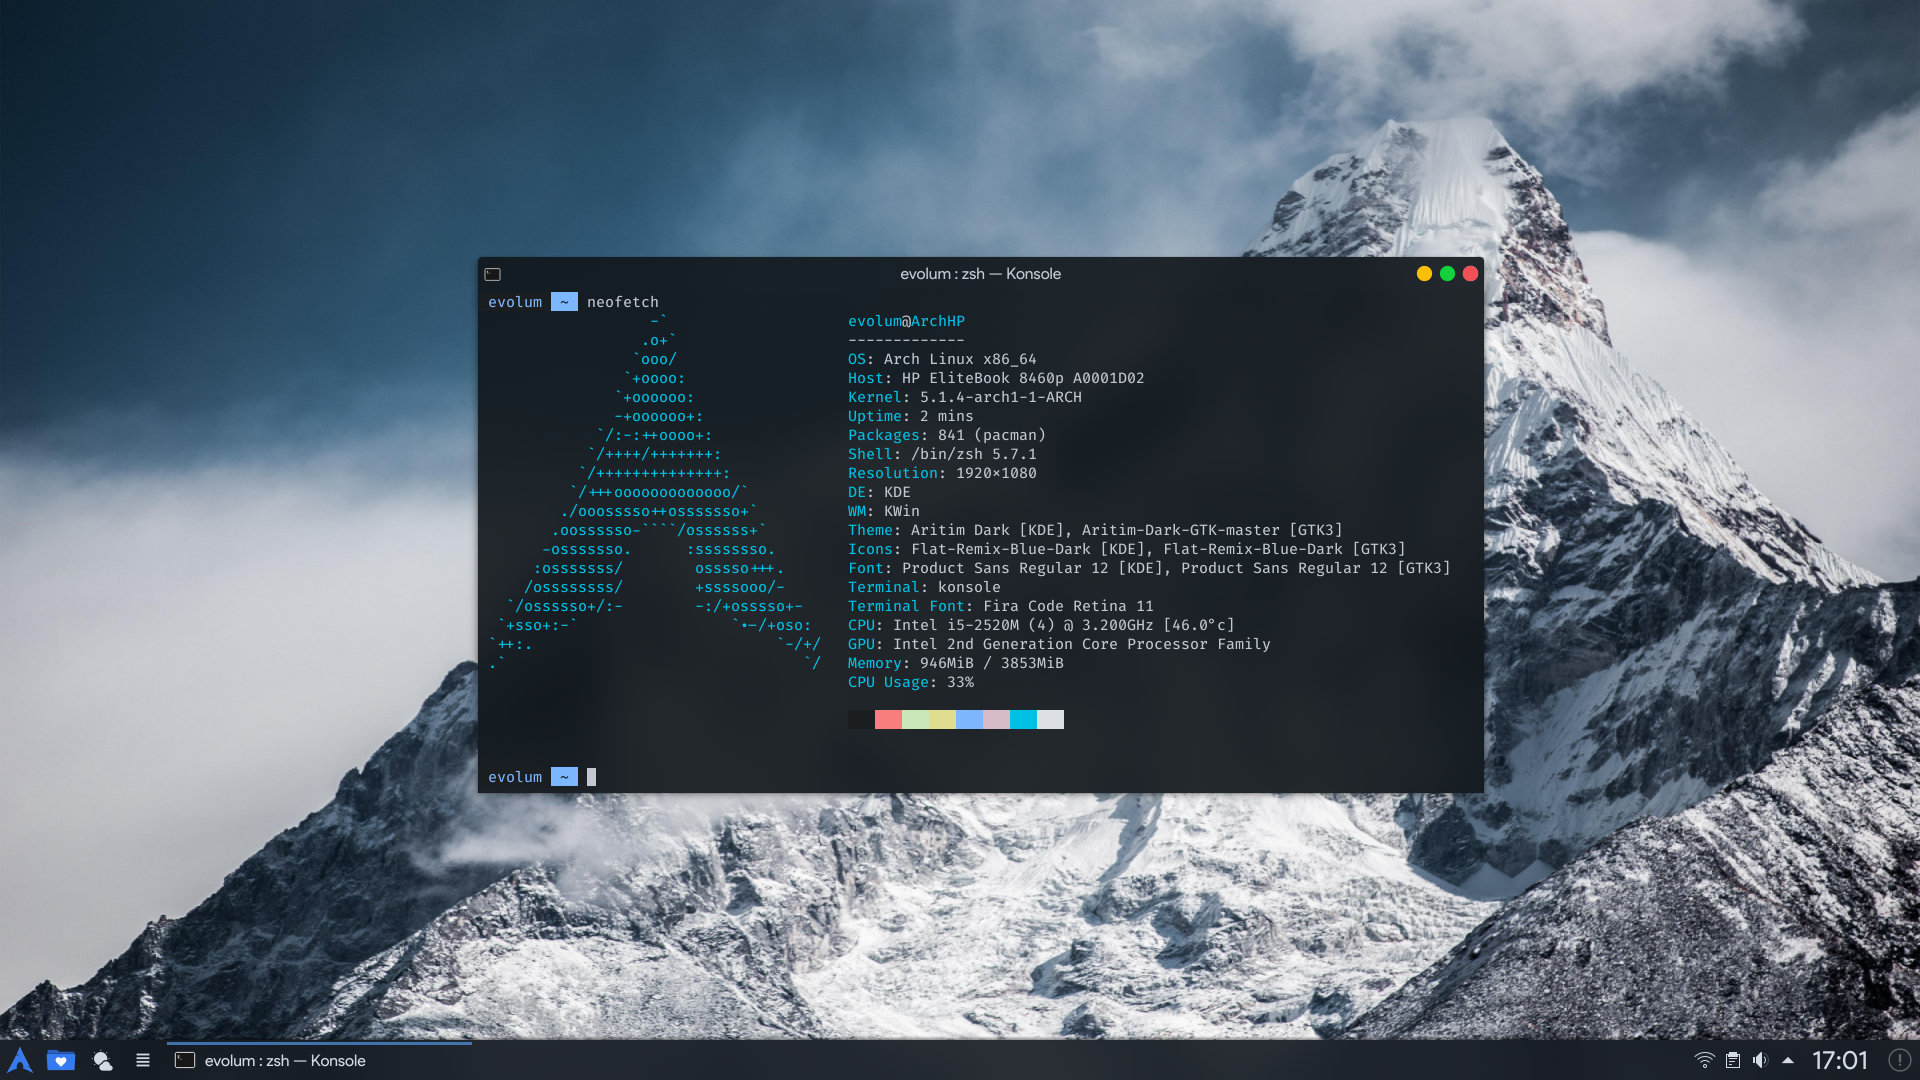The width and height of the screenshot is (1920, 1080).
Task: Click the 'Shell: /bin/zsh 5.7.1' line
Action: (x=942, y=454)
